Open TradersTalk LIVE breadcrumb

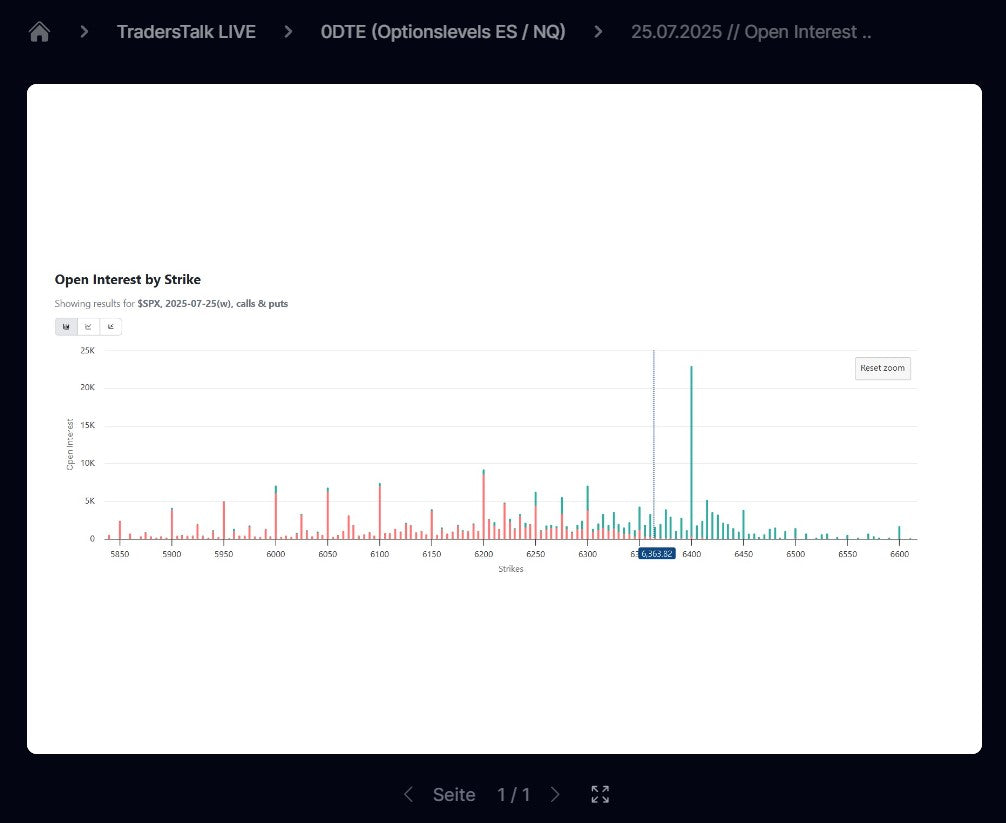click(186, 31)
